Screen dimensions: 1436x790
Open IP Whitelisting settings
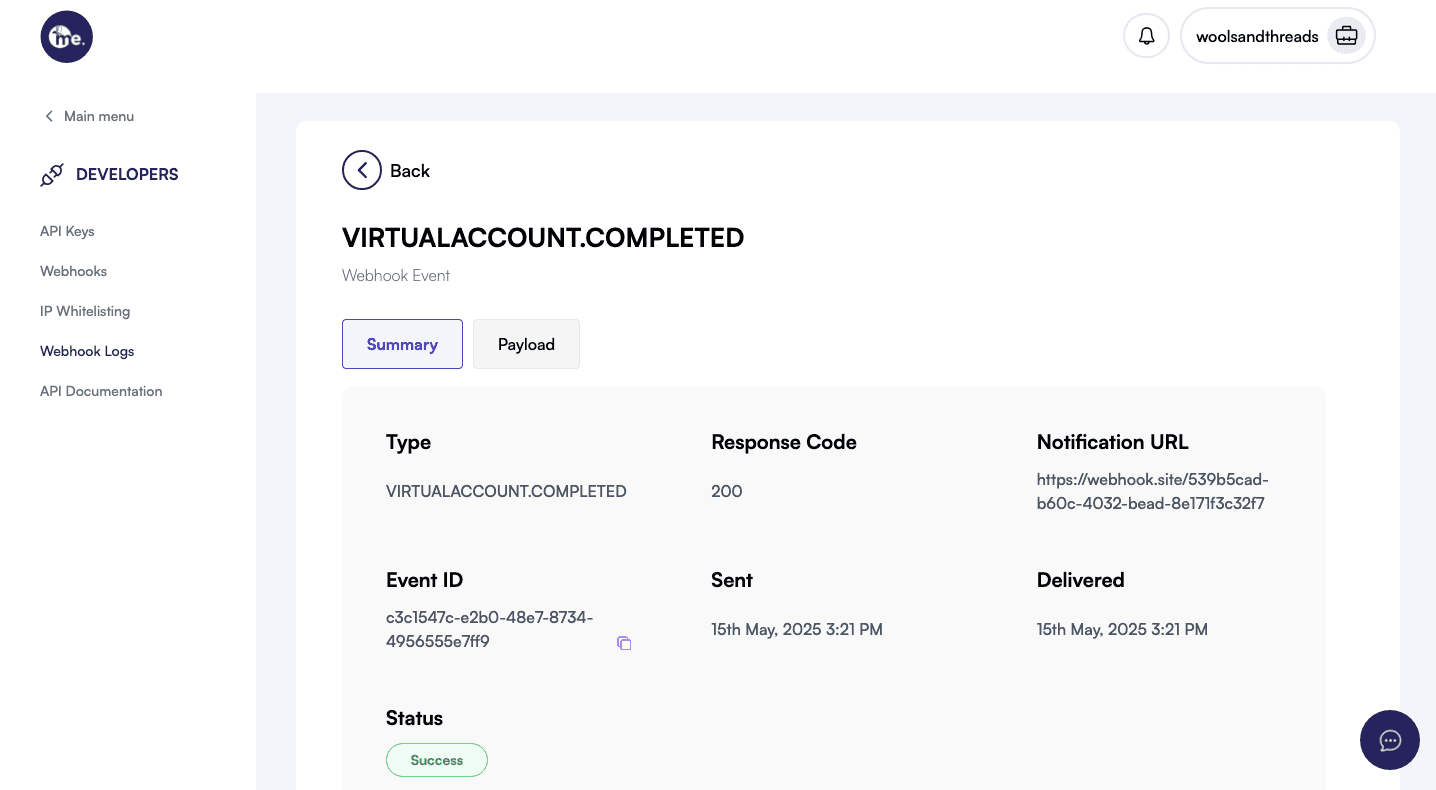[85, 311]
